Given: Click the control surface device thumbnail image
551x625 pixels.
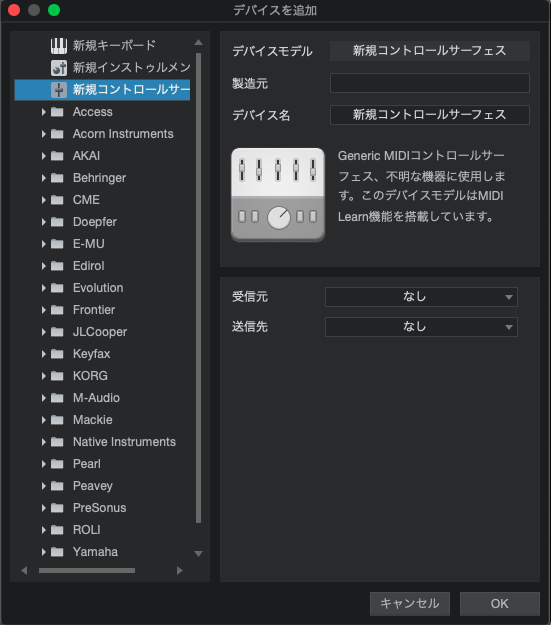Looking at the screenshot, I should coord(278,195).
